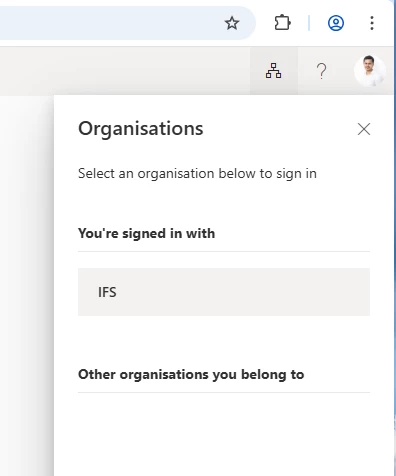Image resolution: width=396 pixels, height=476 pixels.
Task: Click the 'Other organisations you belong to' heading
Action: (191, 374)
